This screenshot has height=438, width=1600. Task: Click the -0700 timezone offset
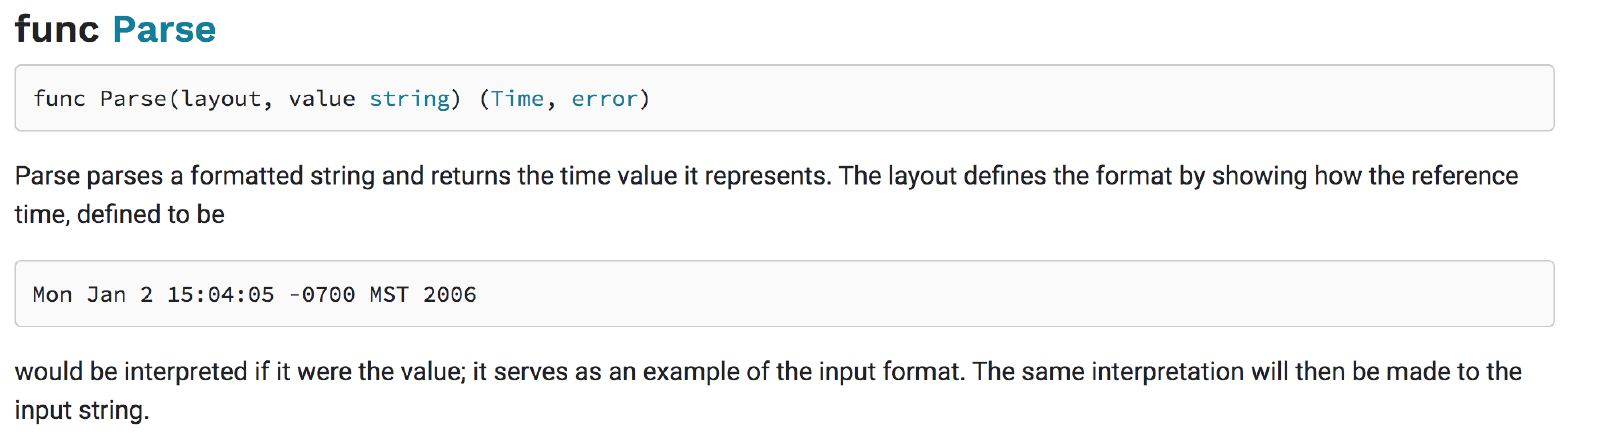[322, 295]
